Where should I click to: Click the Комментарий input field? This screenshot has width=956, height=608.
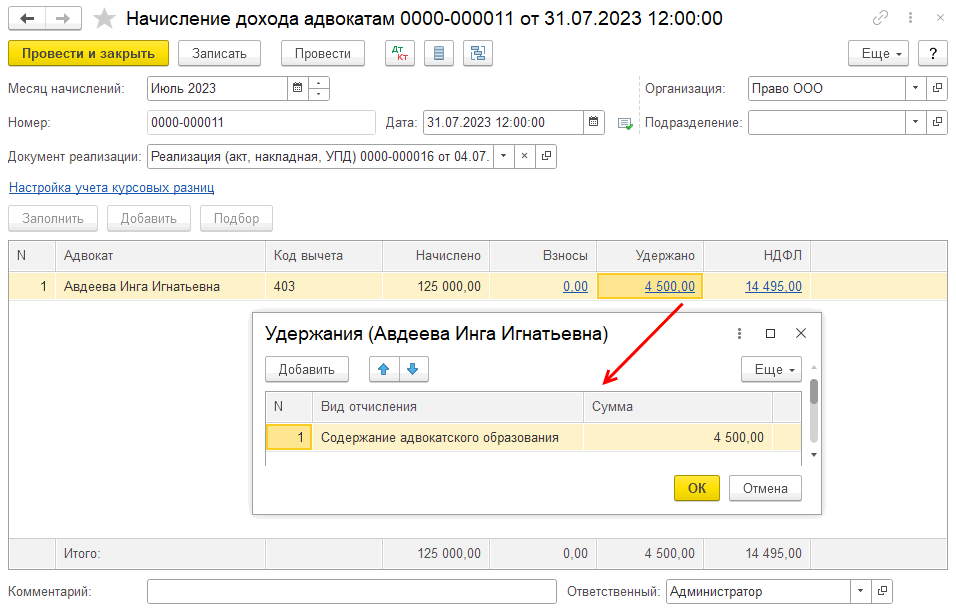pos(351,591)
